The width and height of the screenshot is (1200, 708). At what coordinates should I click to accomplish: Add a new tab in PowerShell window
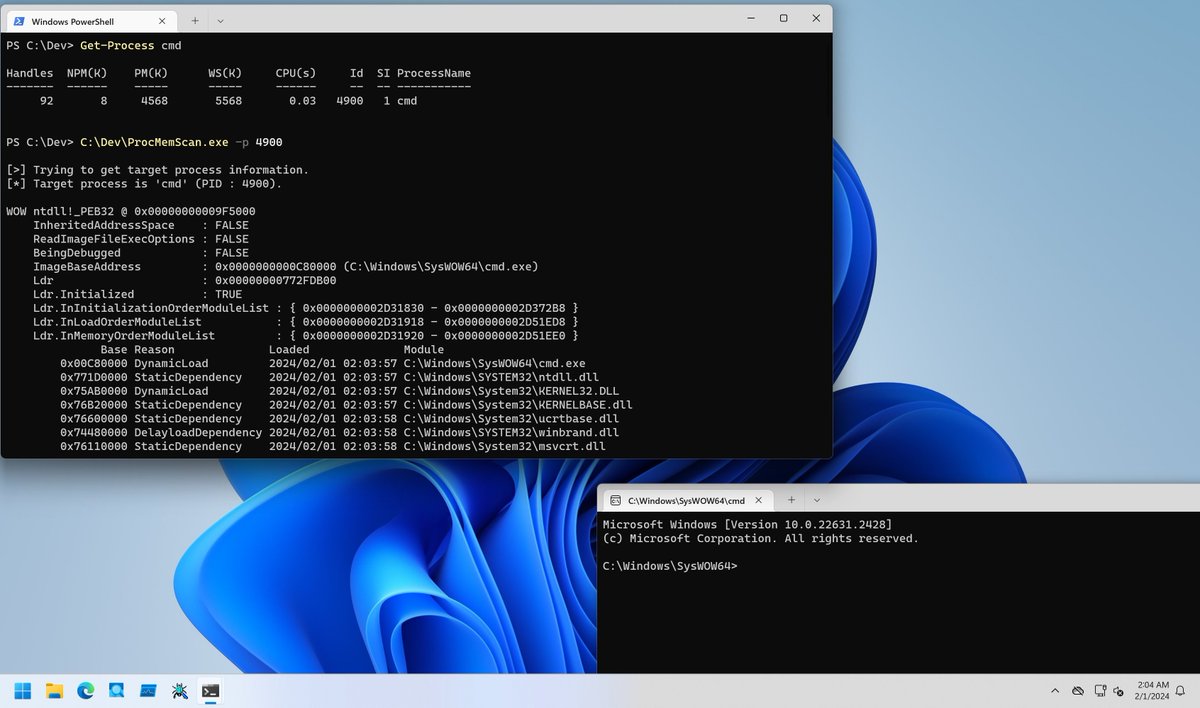pyautogui.click(x=195, y=20)
